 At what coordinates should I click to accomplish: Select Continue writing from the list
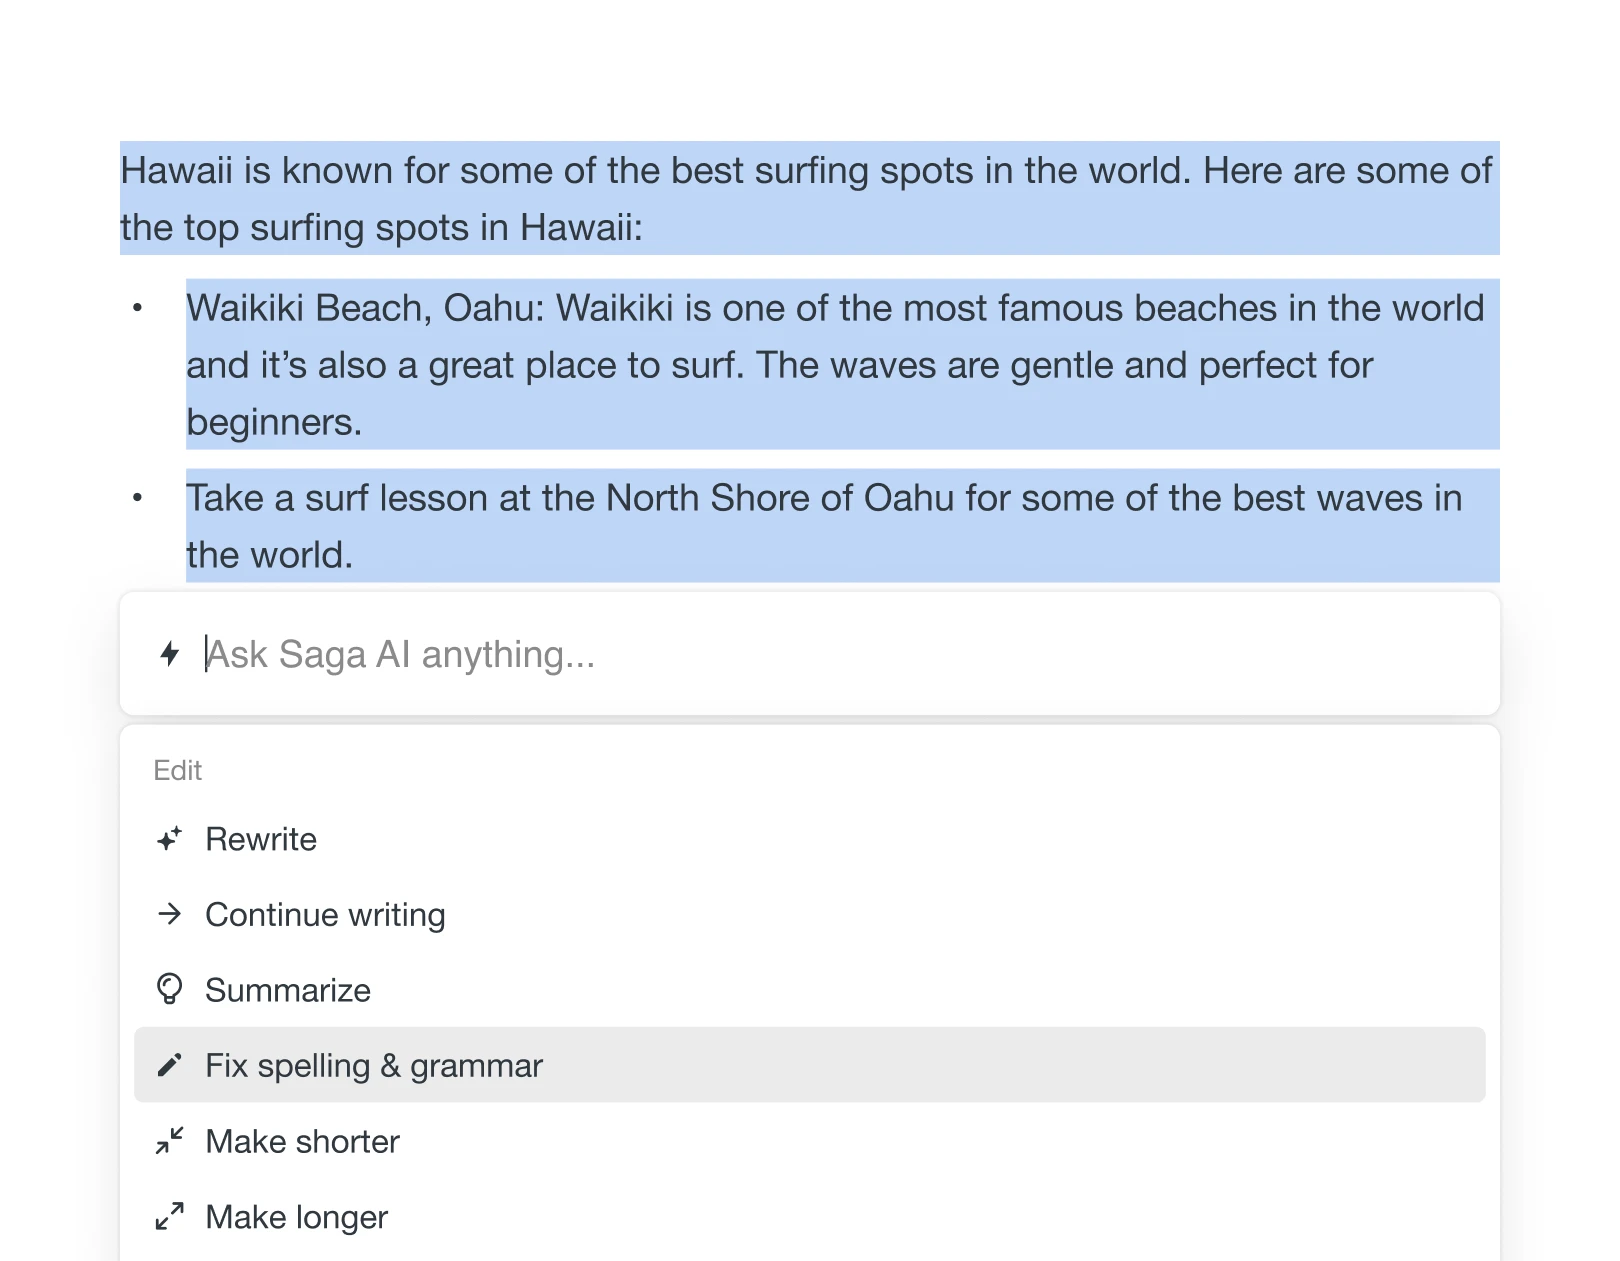click(x=325, y=915)
